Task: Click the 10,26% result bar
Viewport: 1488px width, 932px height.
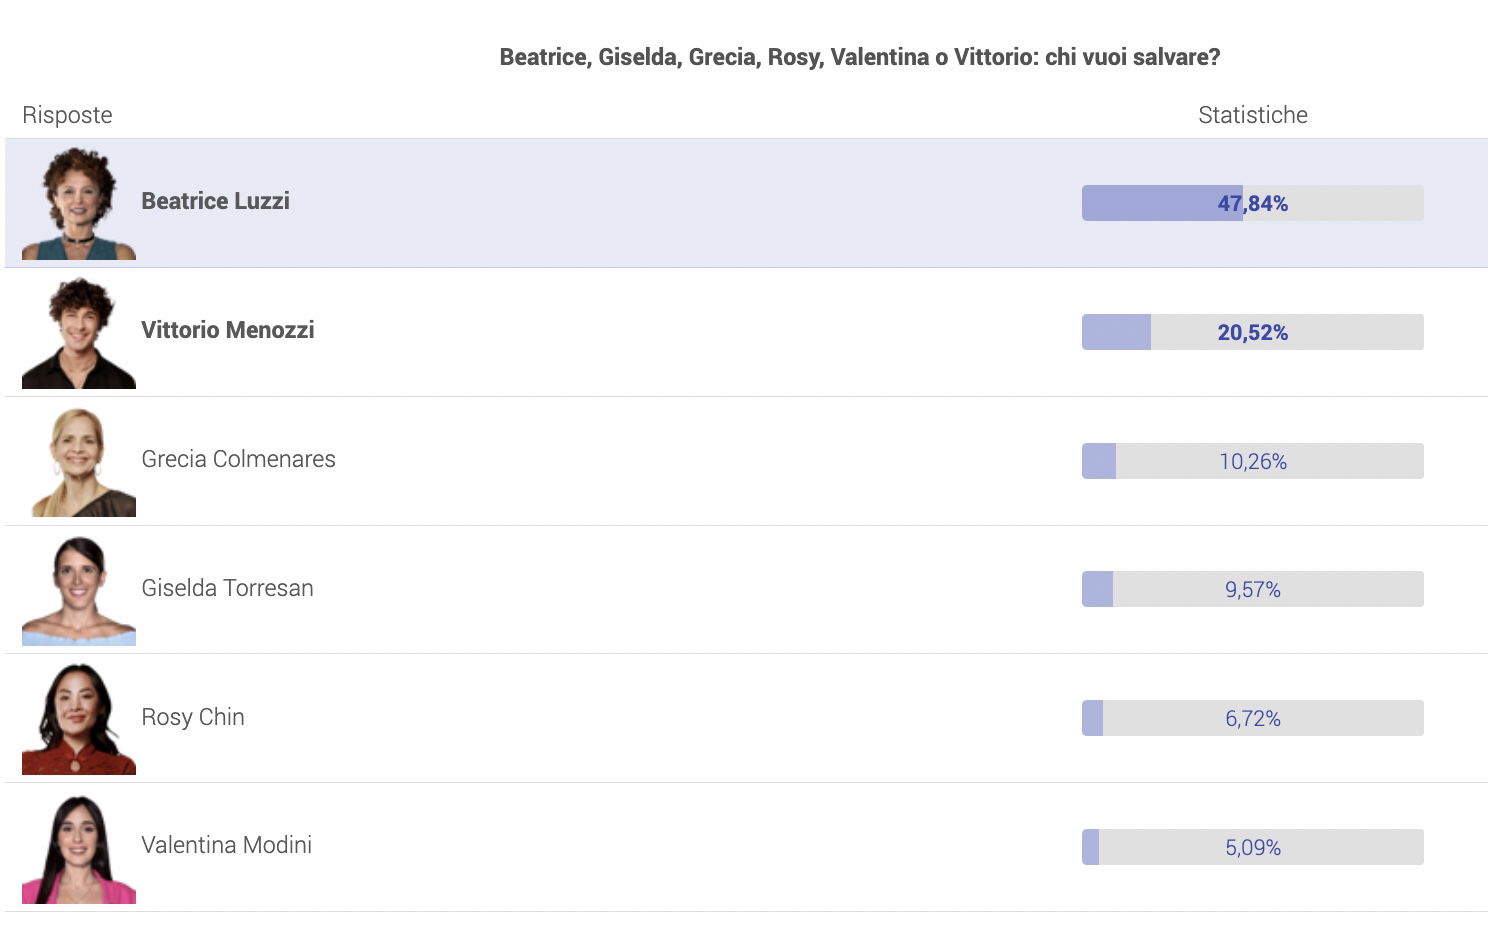Action: (x=1253, y=461)
